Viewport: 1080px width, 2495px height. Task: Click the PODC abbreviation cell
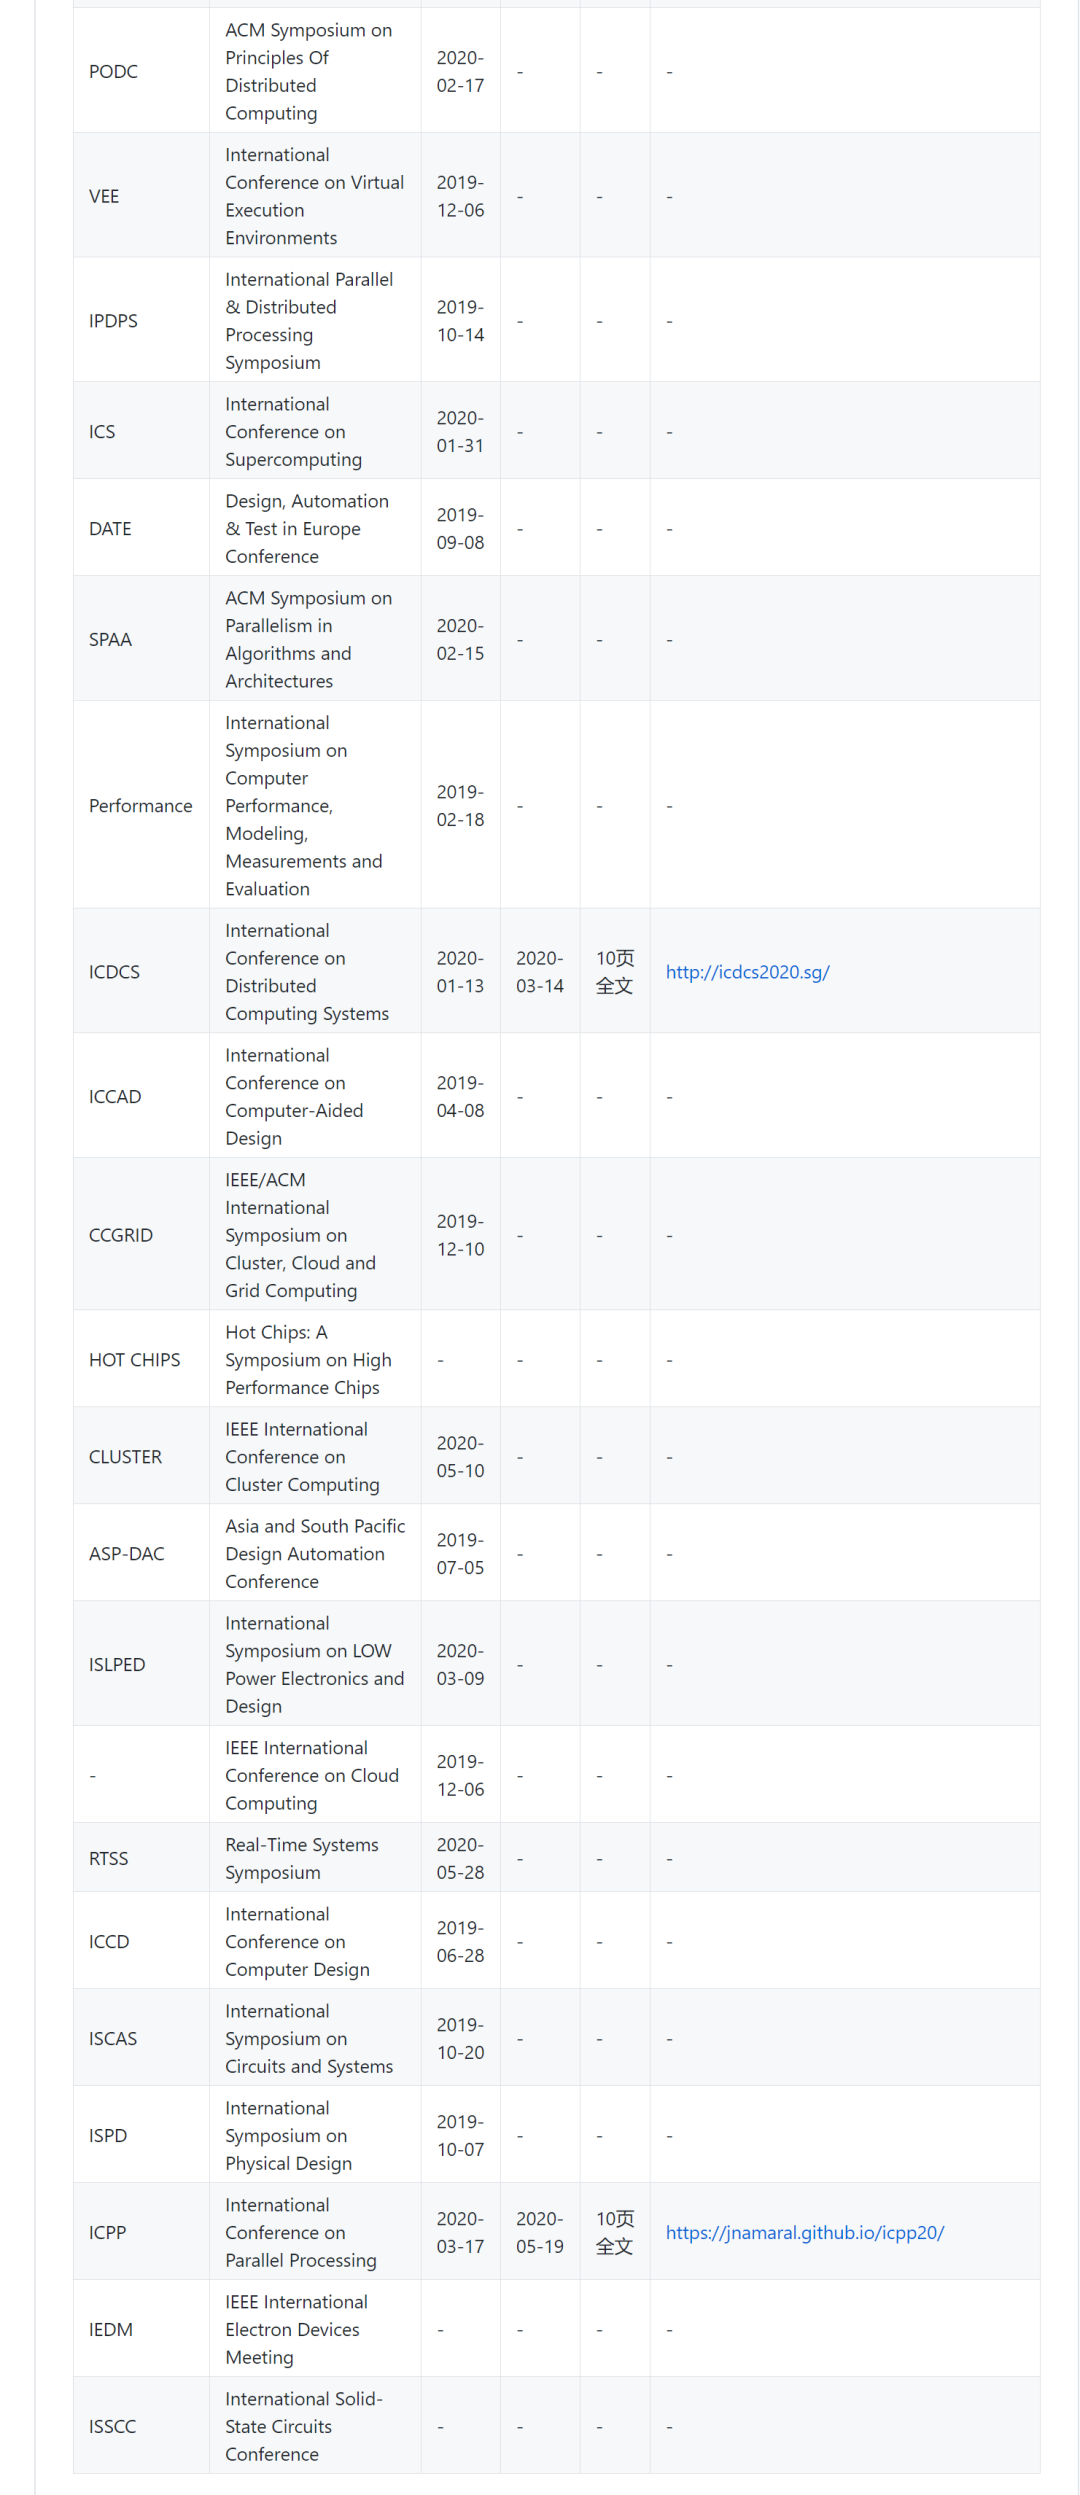[113, 71]
